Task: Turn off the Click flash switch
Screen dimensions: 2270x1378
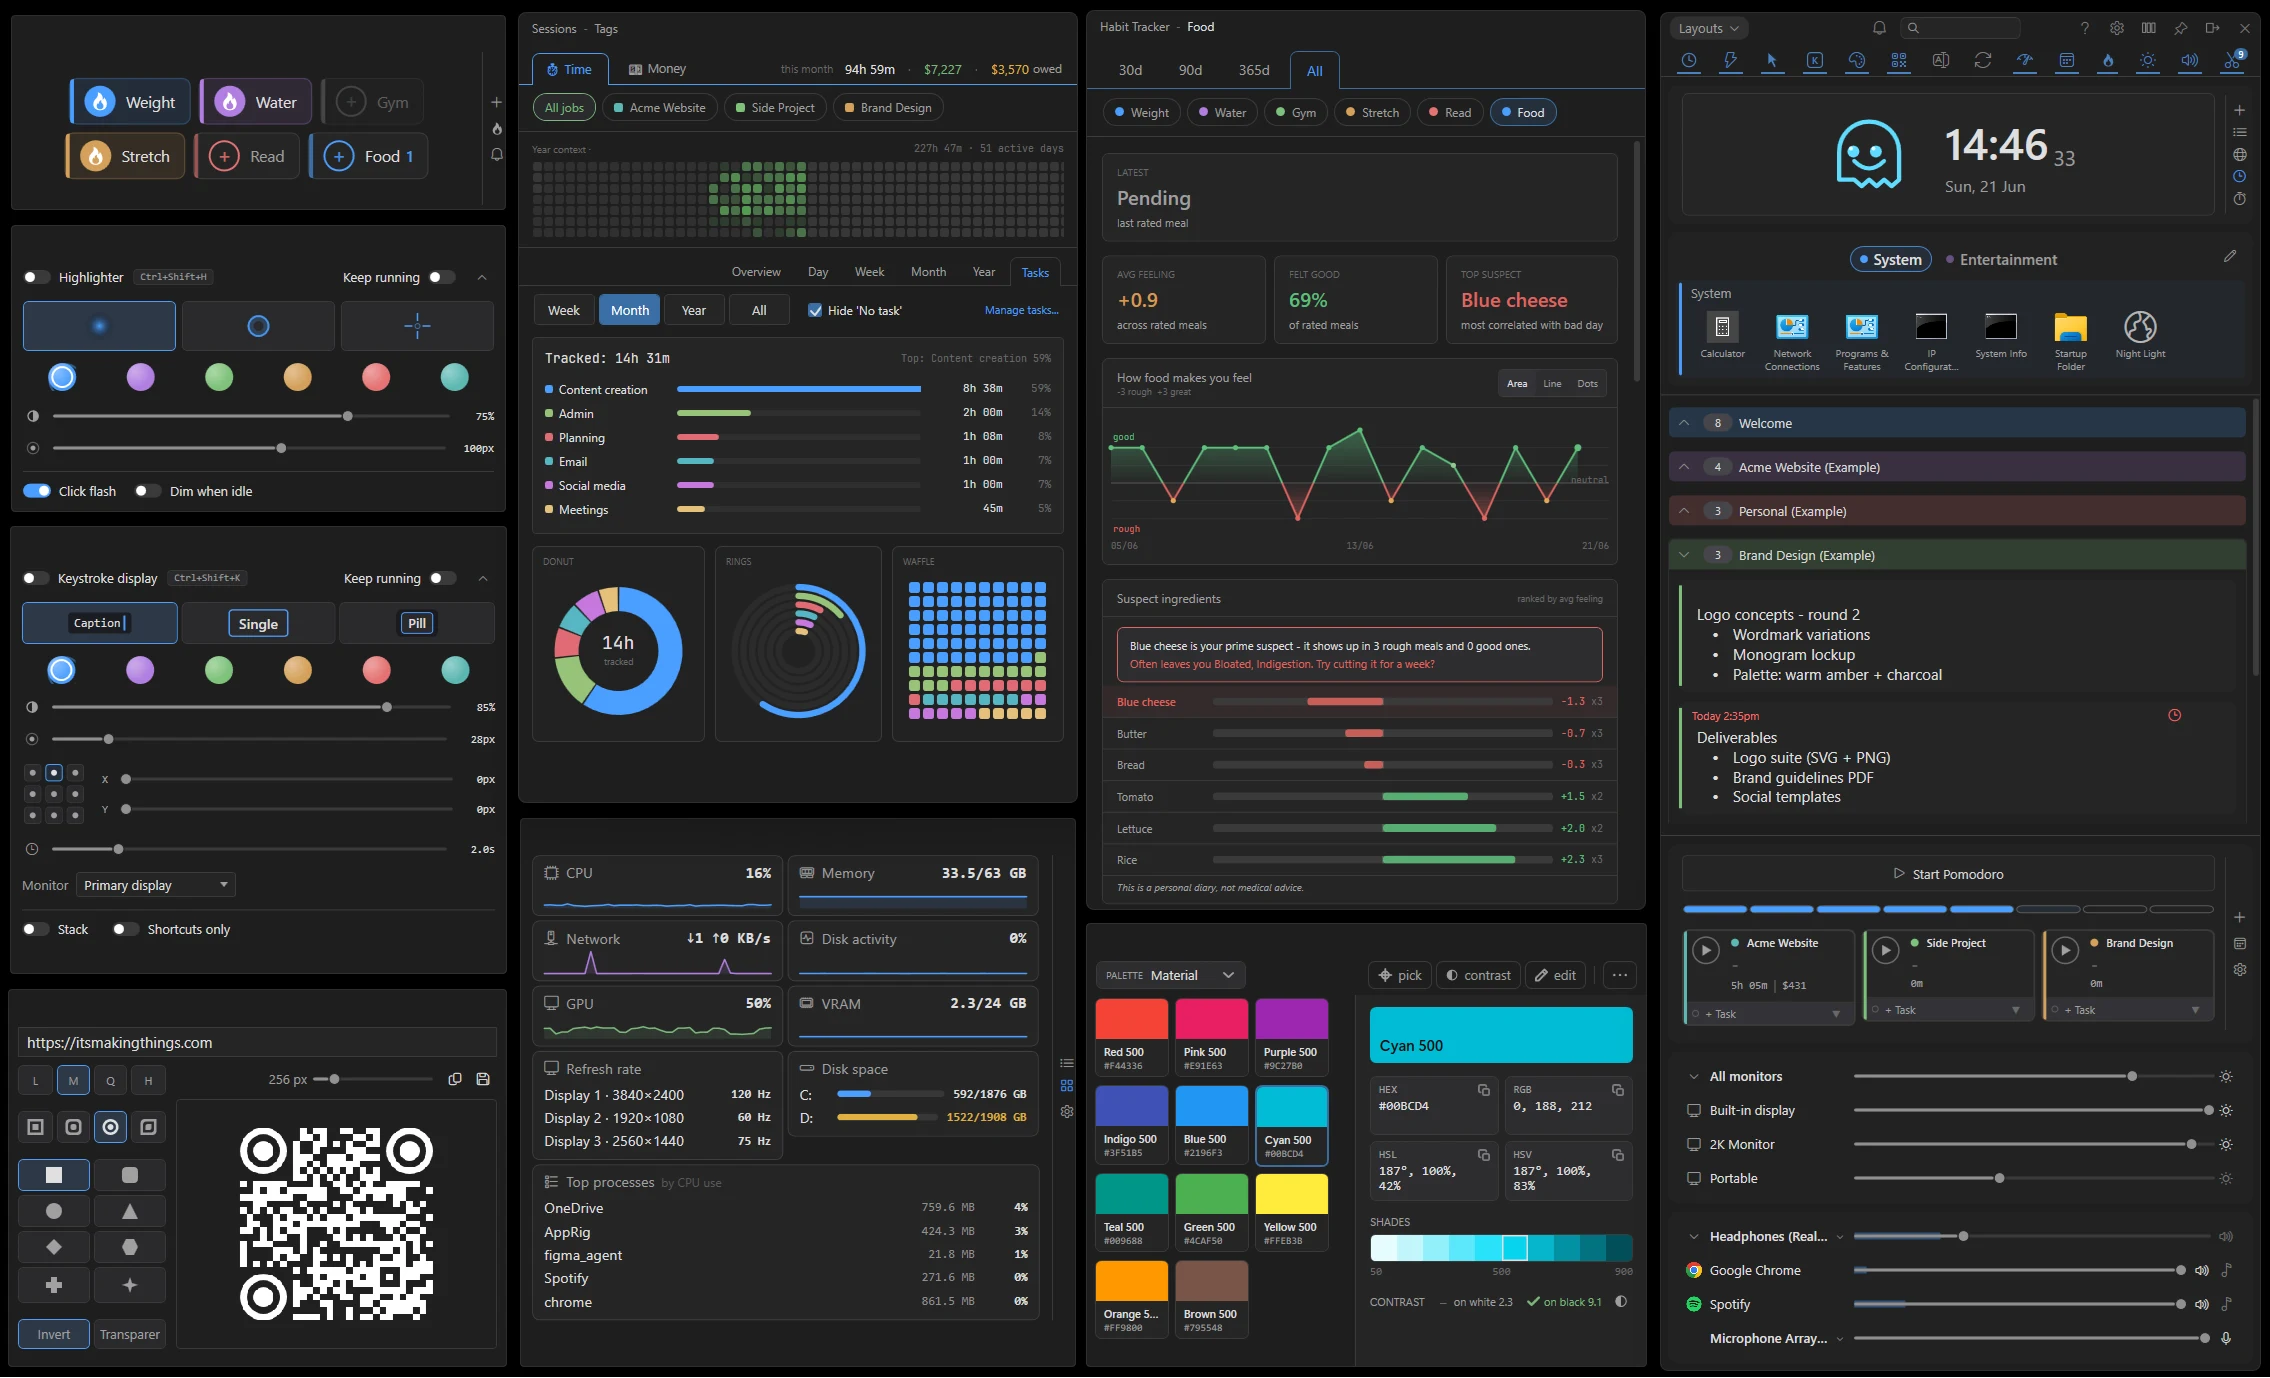Action: click(37, 491)
